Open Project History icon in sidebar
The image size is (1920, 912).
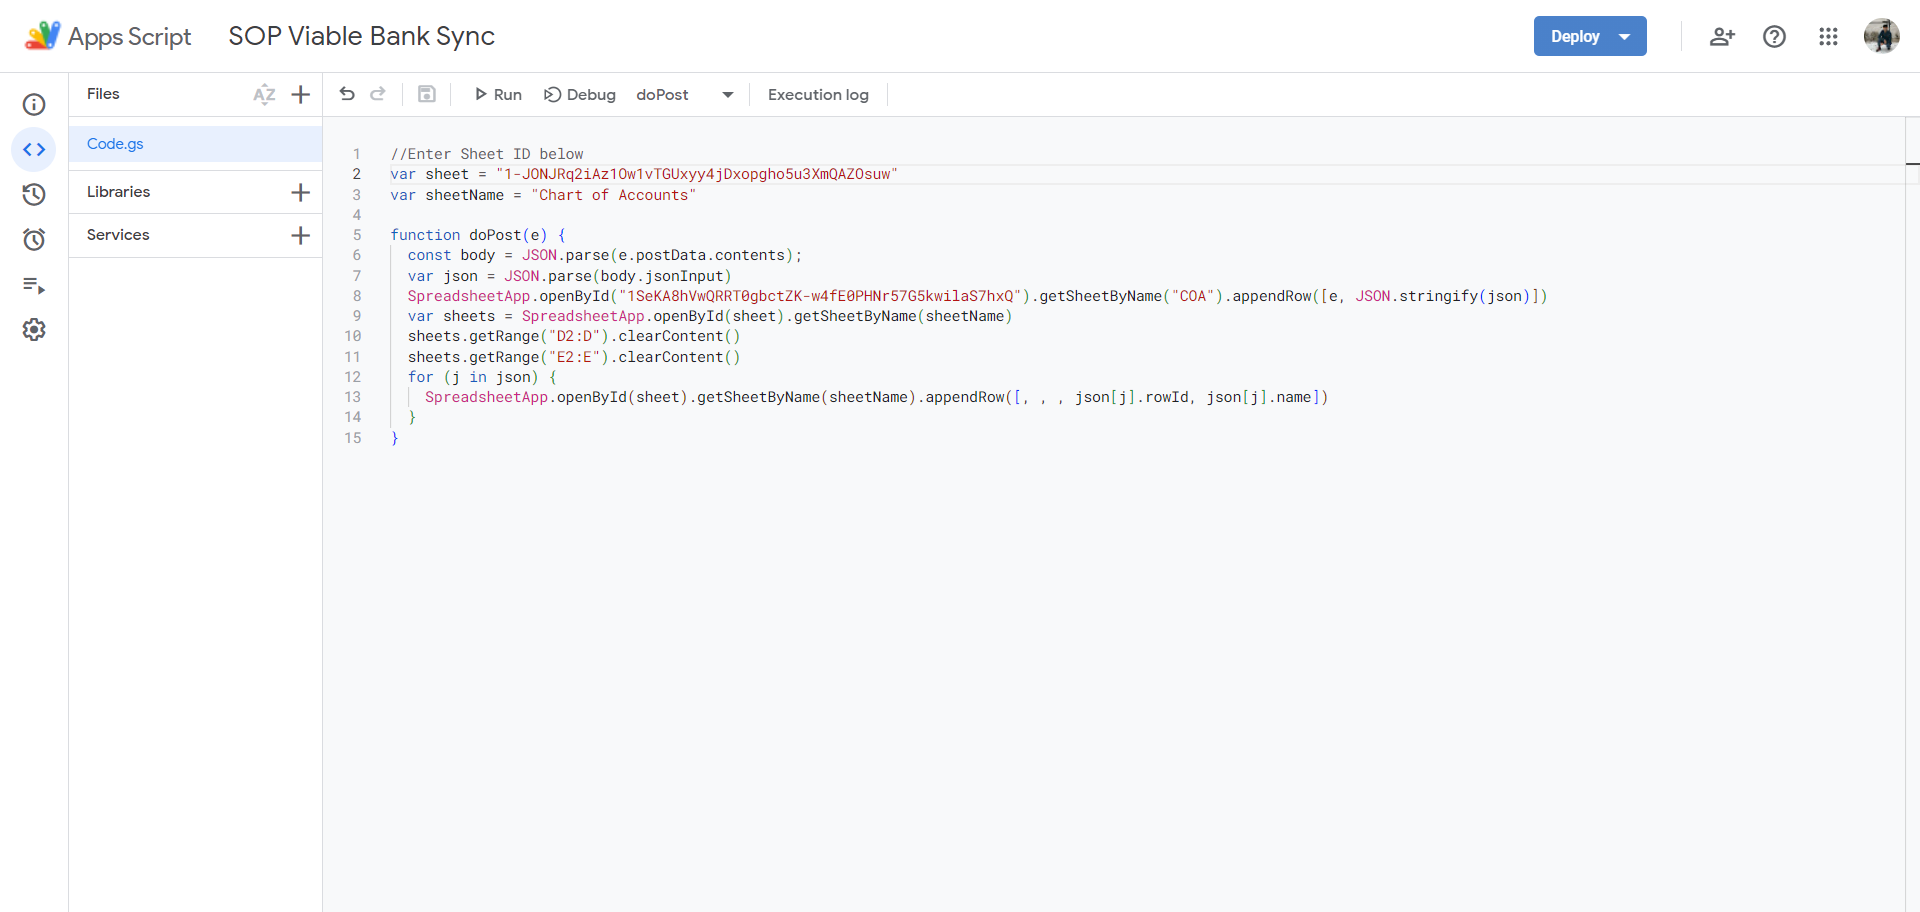[x=34, y=194]
